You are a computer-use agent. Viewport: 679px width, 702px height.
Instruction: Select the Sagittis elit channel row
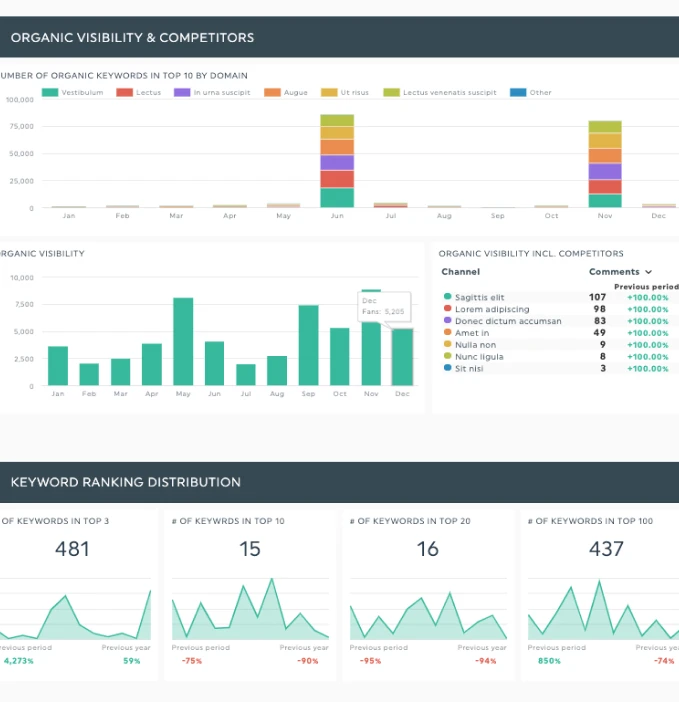(480, 297)
